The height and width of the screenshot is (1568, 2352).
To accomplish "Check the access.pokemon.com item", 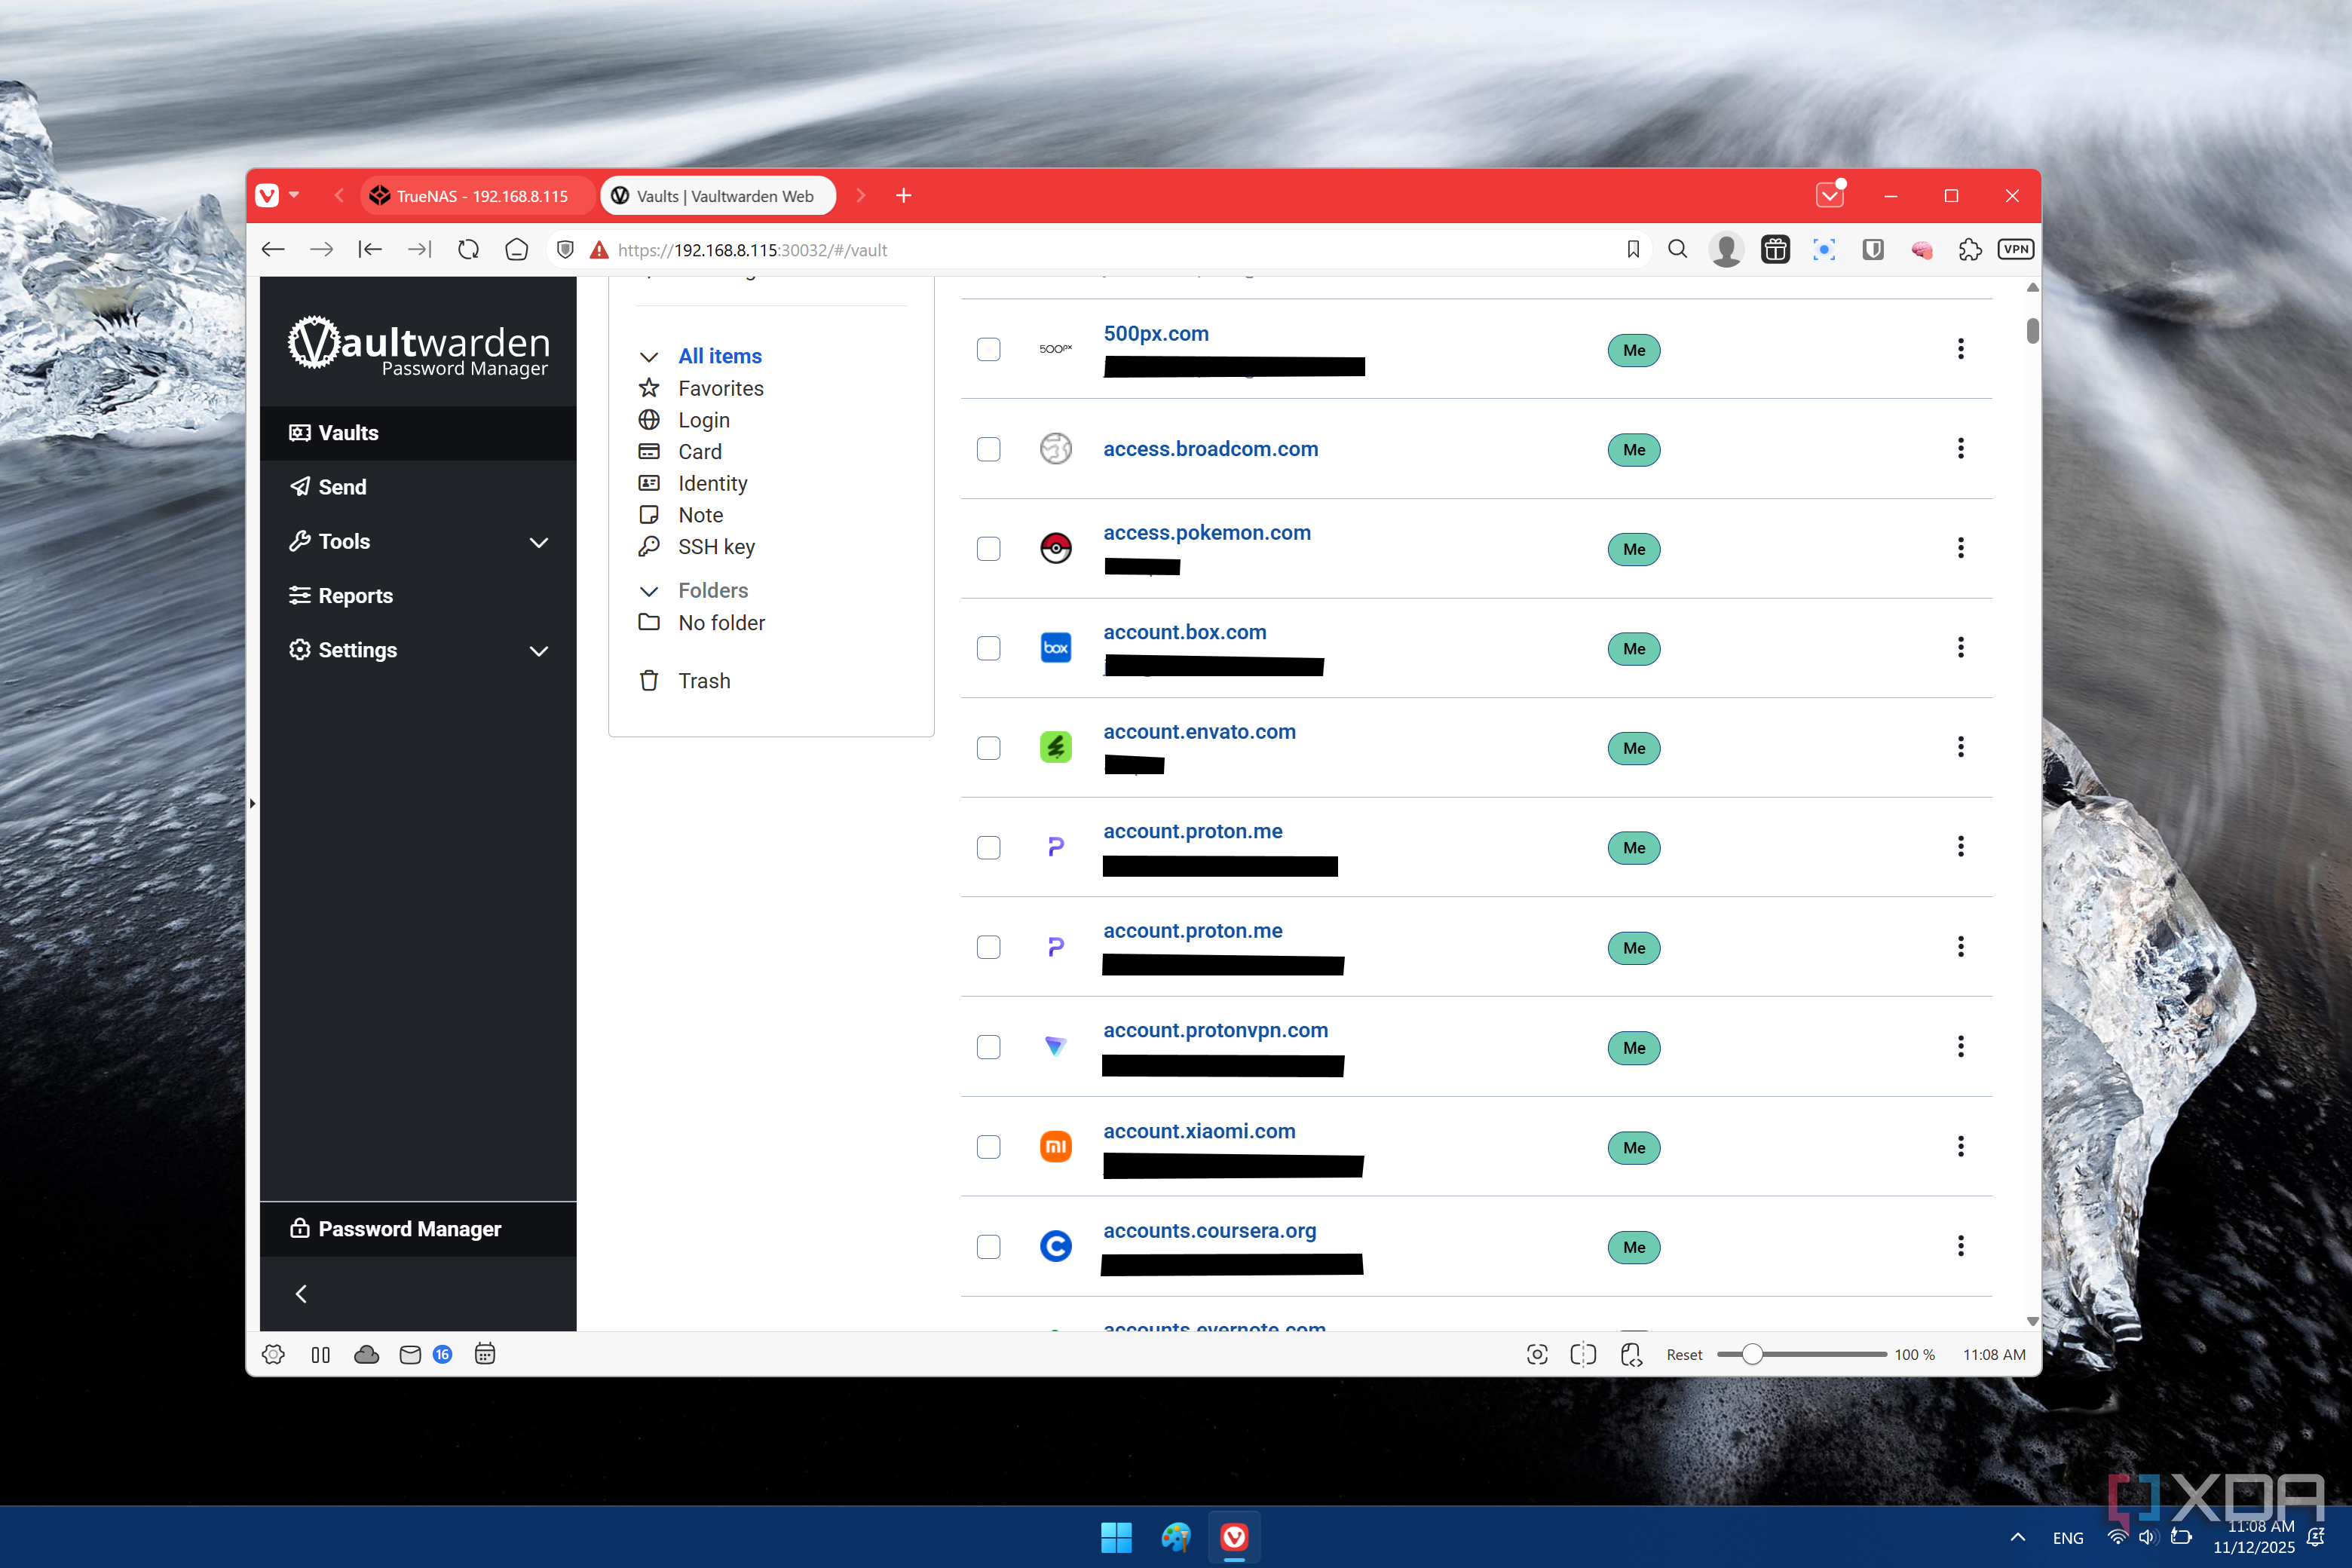I will (988, 549).
